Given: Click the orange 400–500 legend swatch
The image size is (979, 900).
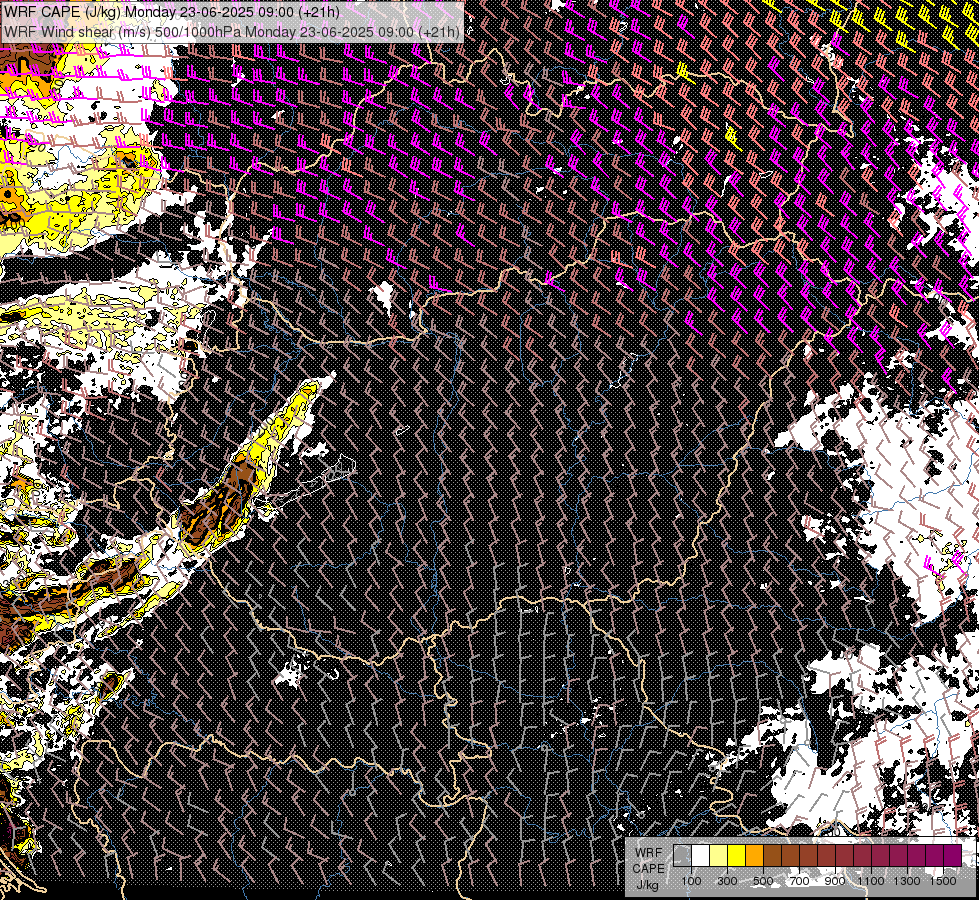Looking at the screenshot, I should (755, 855).
